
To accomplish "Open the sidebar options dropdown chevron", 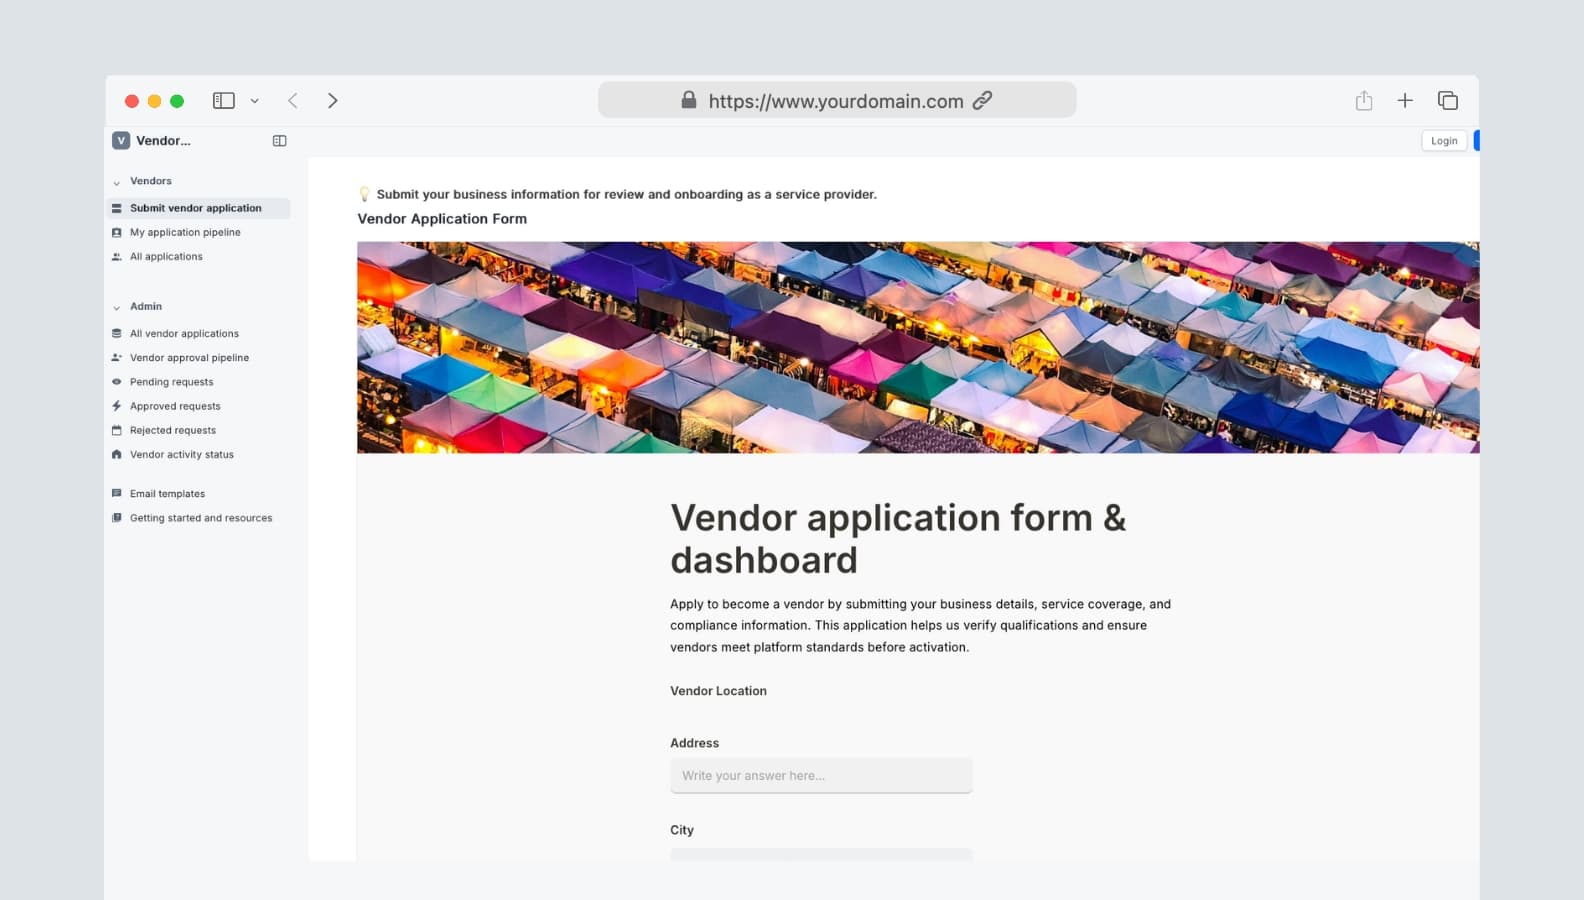I will (x=255, y=101).
